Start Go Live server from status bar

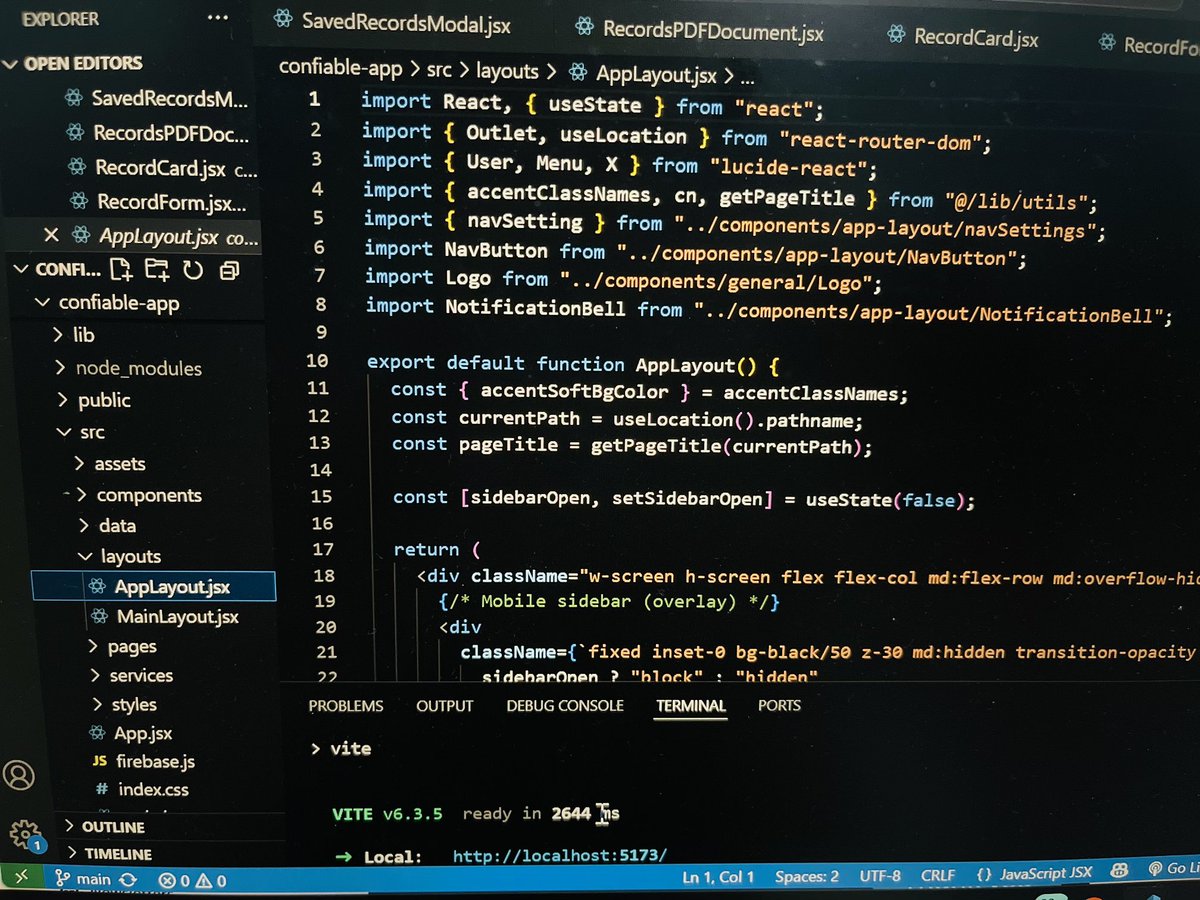pos(1172,869)
